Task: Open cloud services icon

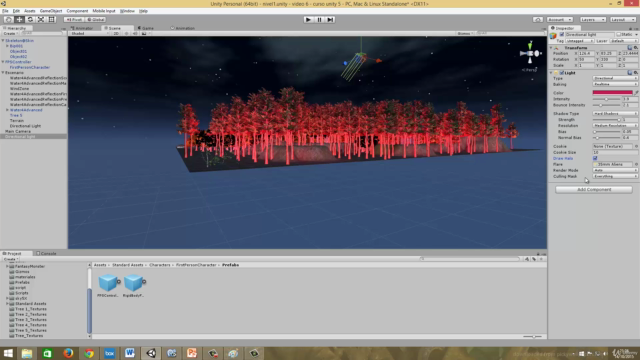Action: click(538, 20)
